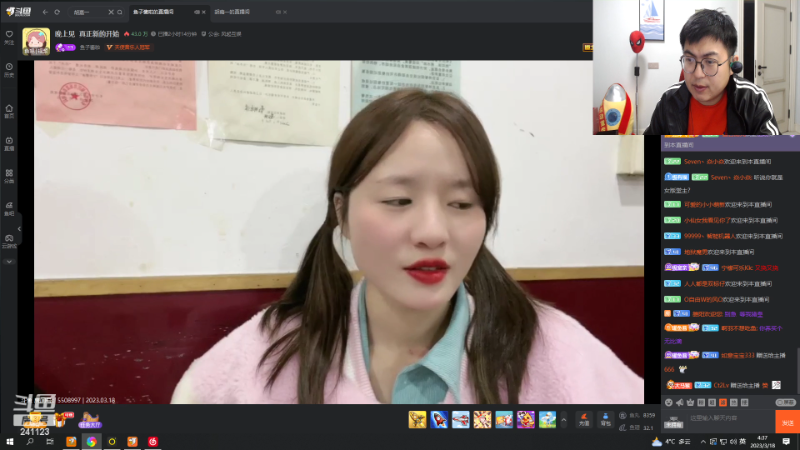The width and height of the screenshot is (800, 450).
Task: Send the silver jet plane gift
Action: (461, 419)
